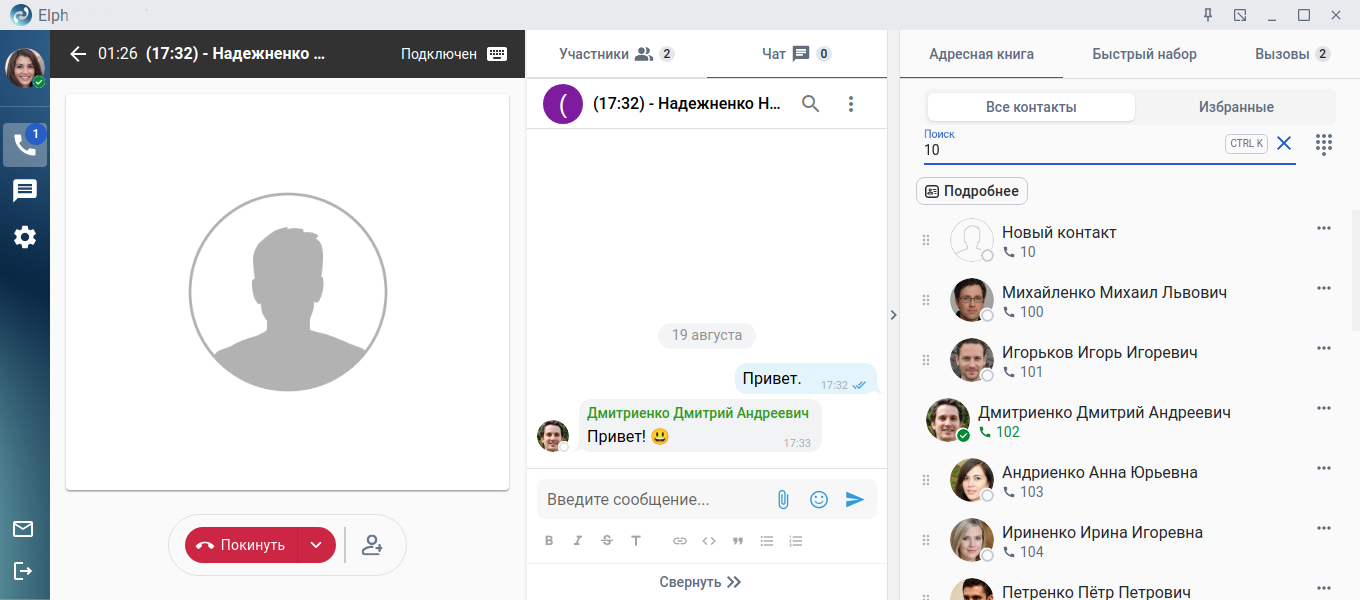This screenshot has width=1360, height=600.
Task: Select the Все контакты filter
Action: click(x=1031, y=107)
